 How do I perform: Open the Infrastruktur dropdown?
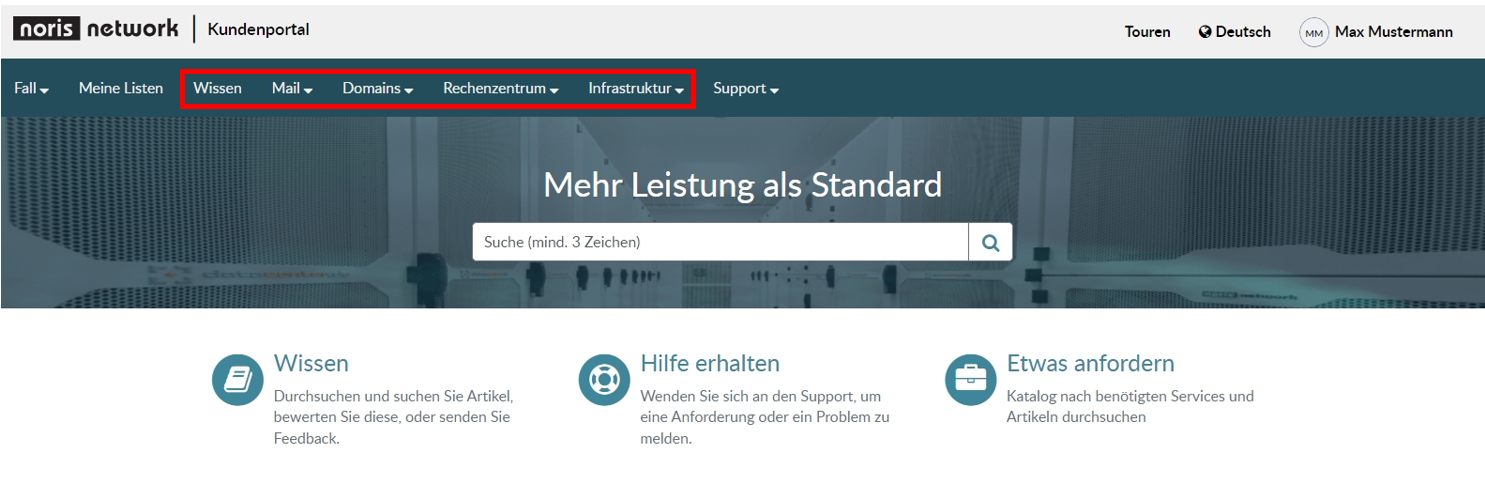tap(636, 88)
